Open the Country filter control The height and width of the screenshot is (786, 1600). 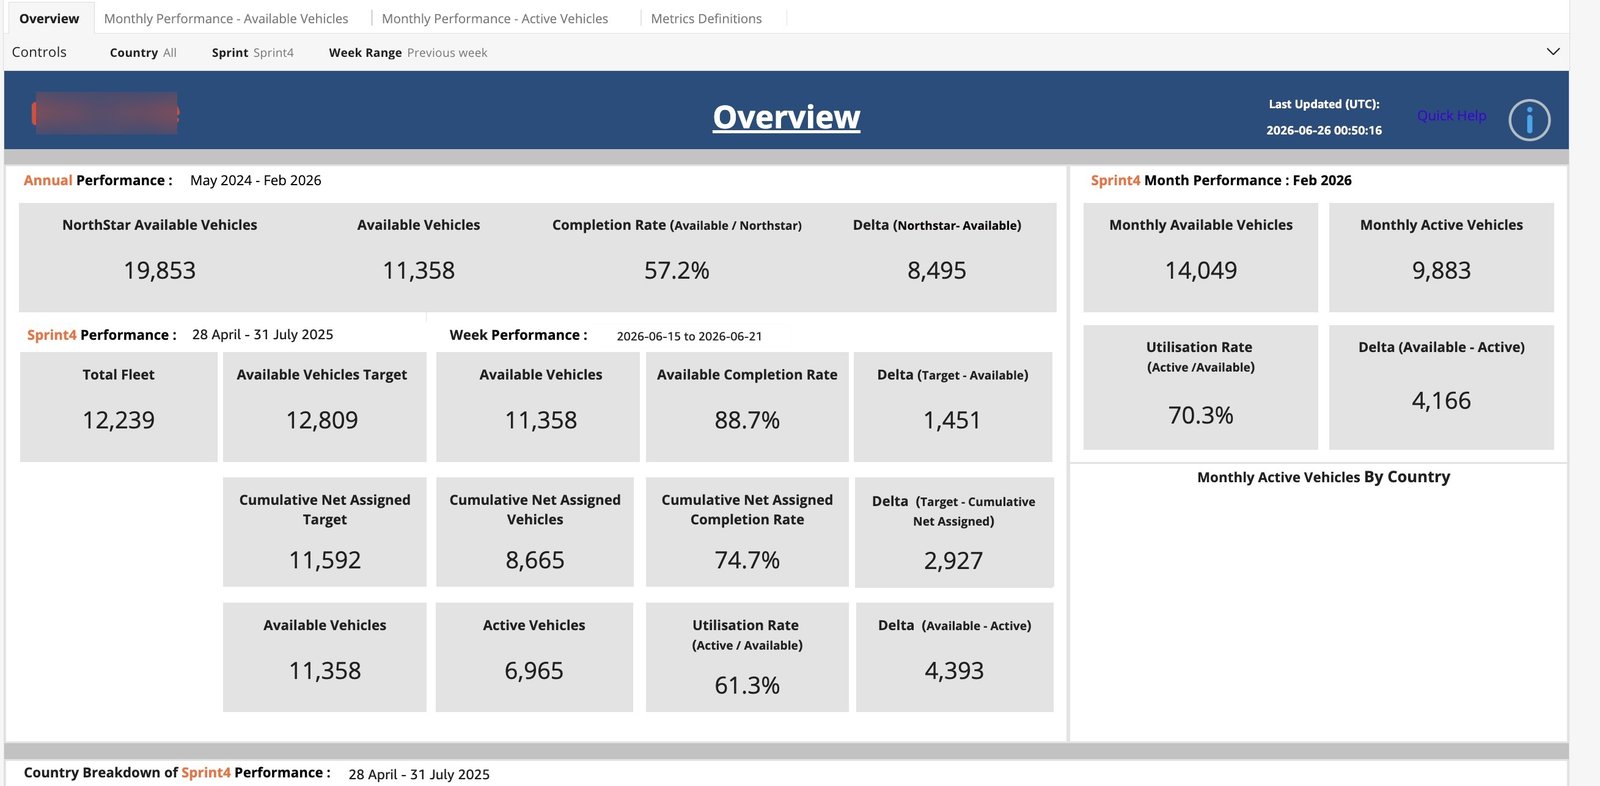(x=143, y=53)
